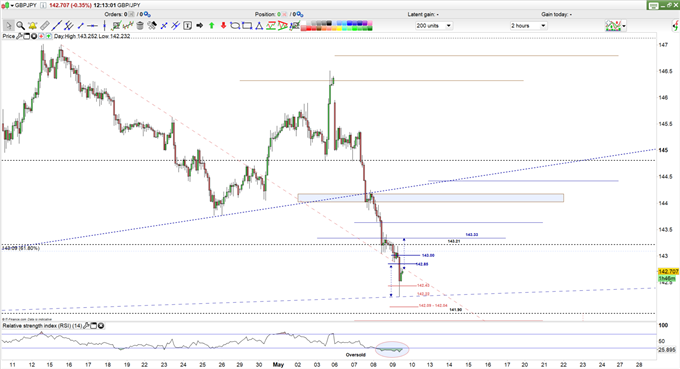This screenshot has height=369, width=680.
Task: Select the green up arrow marker
Action: click(x=212, y=26)
